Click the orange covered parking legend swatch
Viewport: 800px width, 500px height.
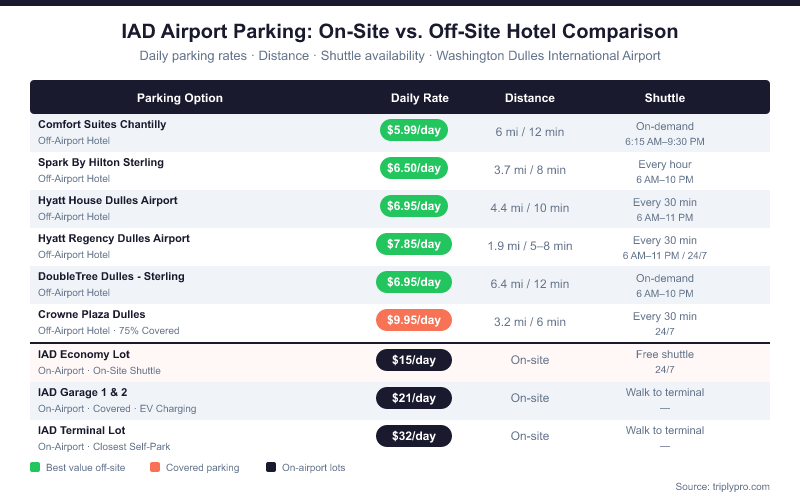[x=155, y=467]
